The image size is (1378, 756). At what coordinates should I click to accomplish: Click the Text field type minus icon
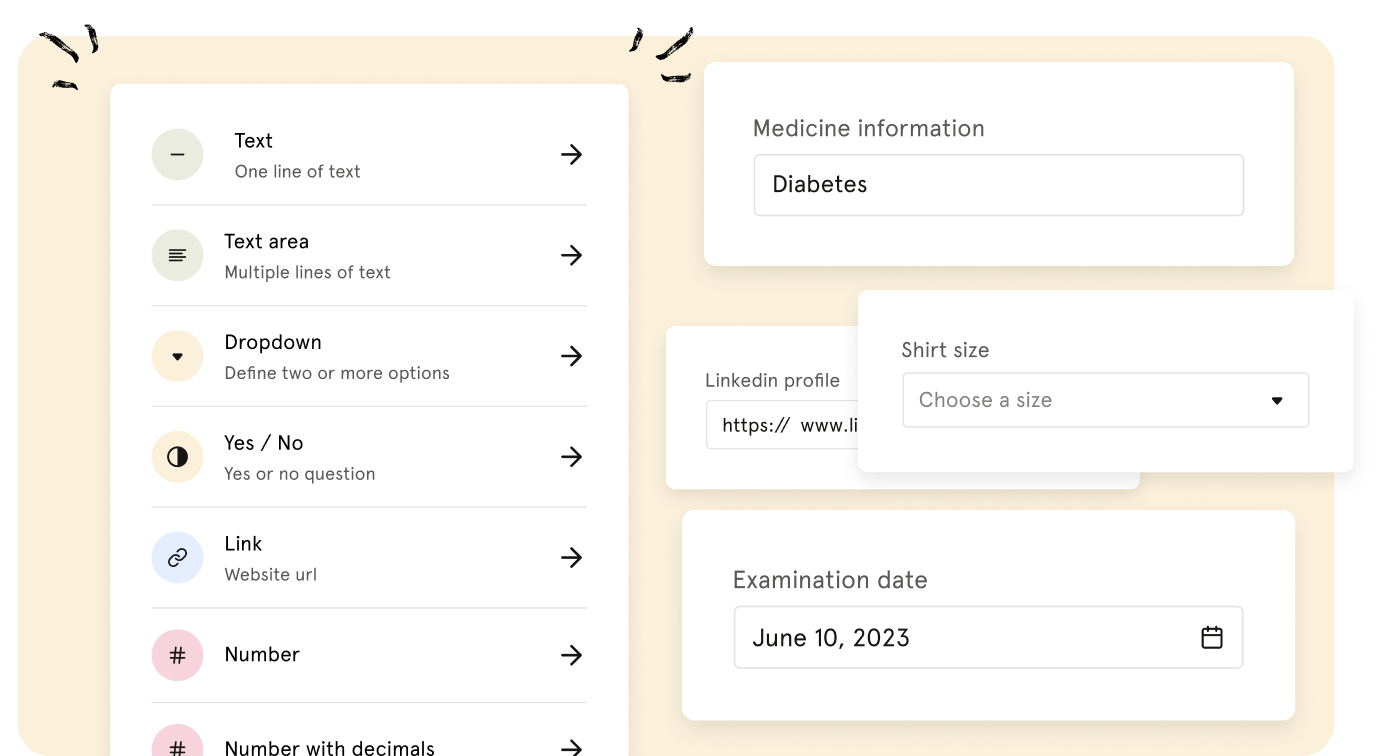click(x=177, y=155)
